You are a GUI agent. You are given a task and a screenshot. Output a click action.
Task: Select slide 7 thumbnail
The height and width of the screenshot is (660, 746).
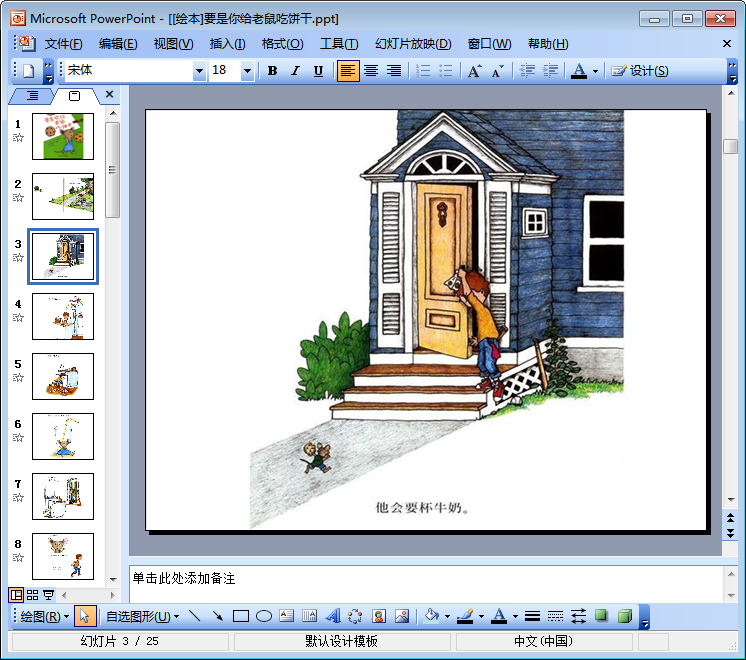[x=63, y=496]
